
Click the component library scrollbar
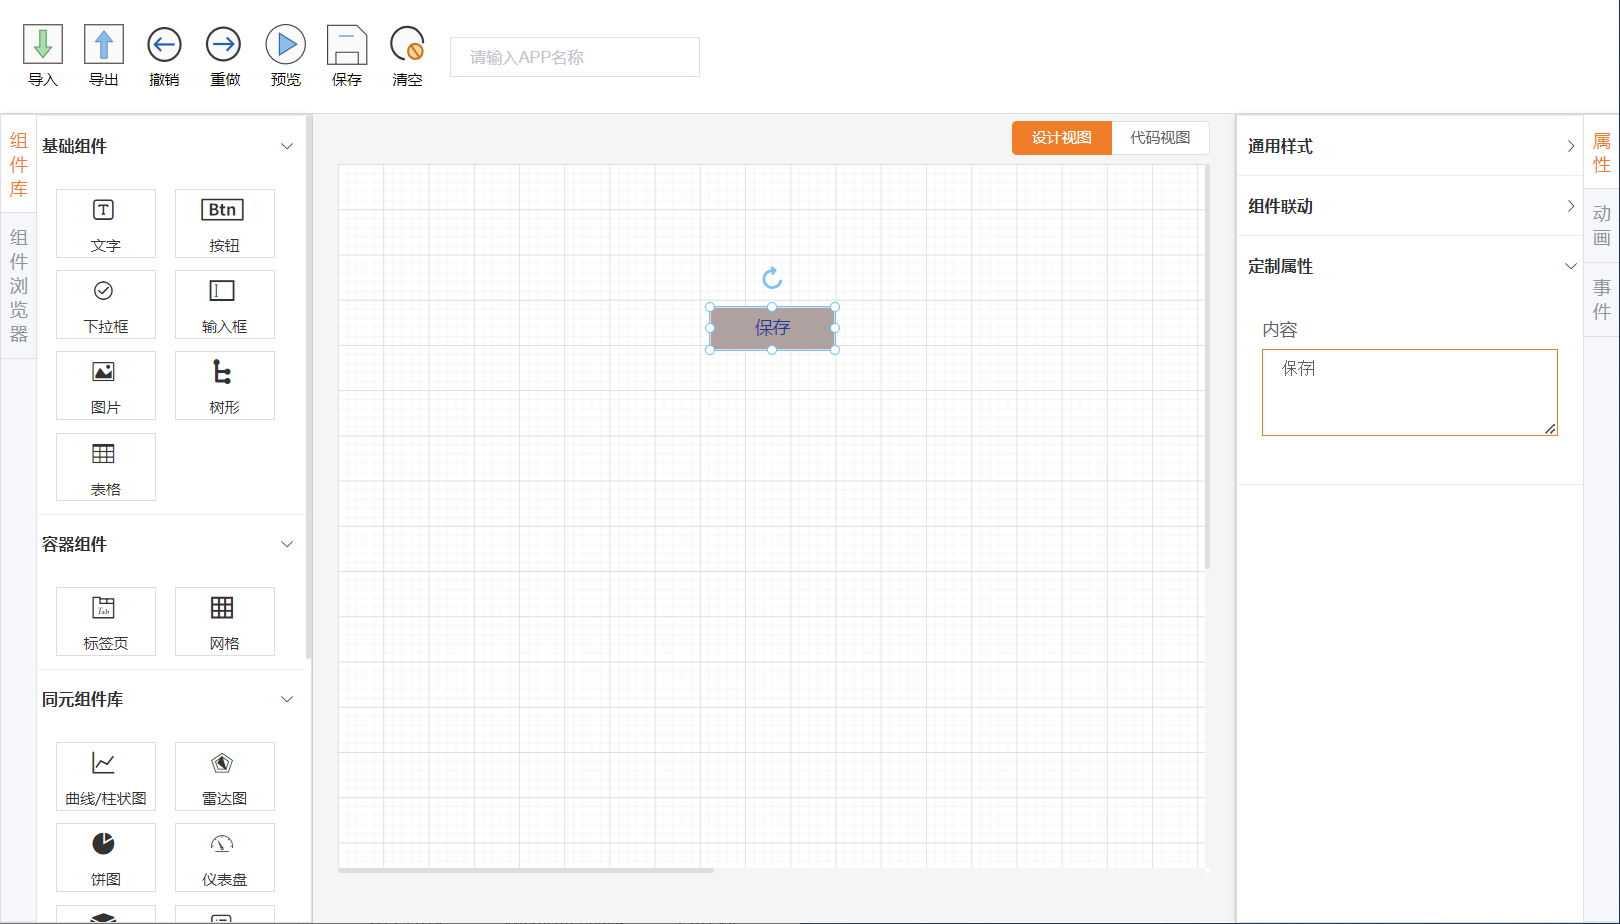click(x=309, y=388)
